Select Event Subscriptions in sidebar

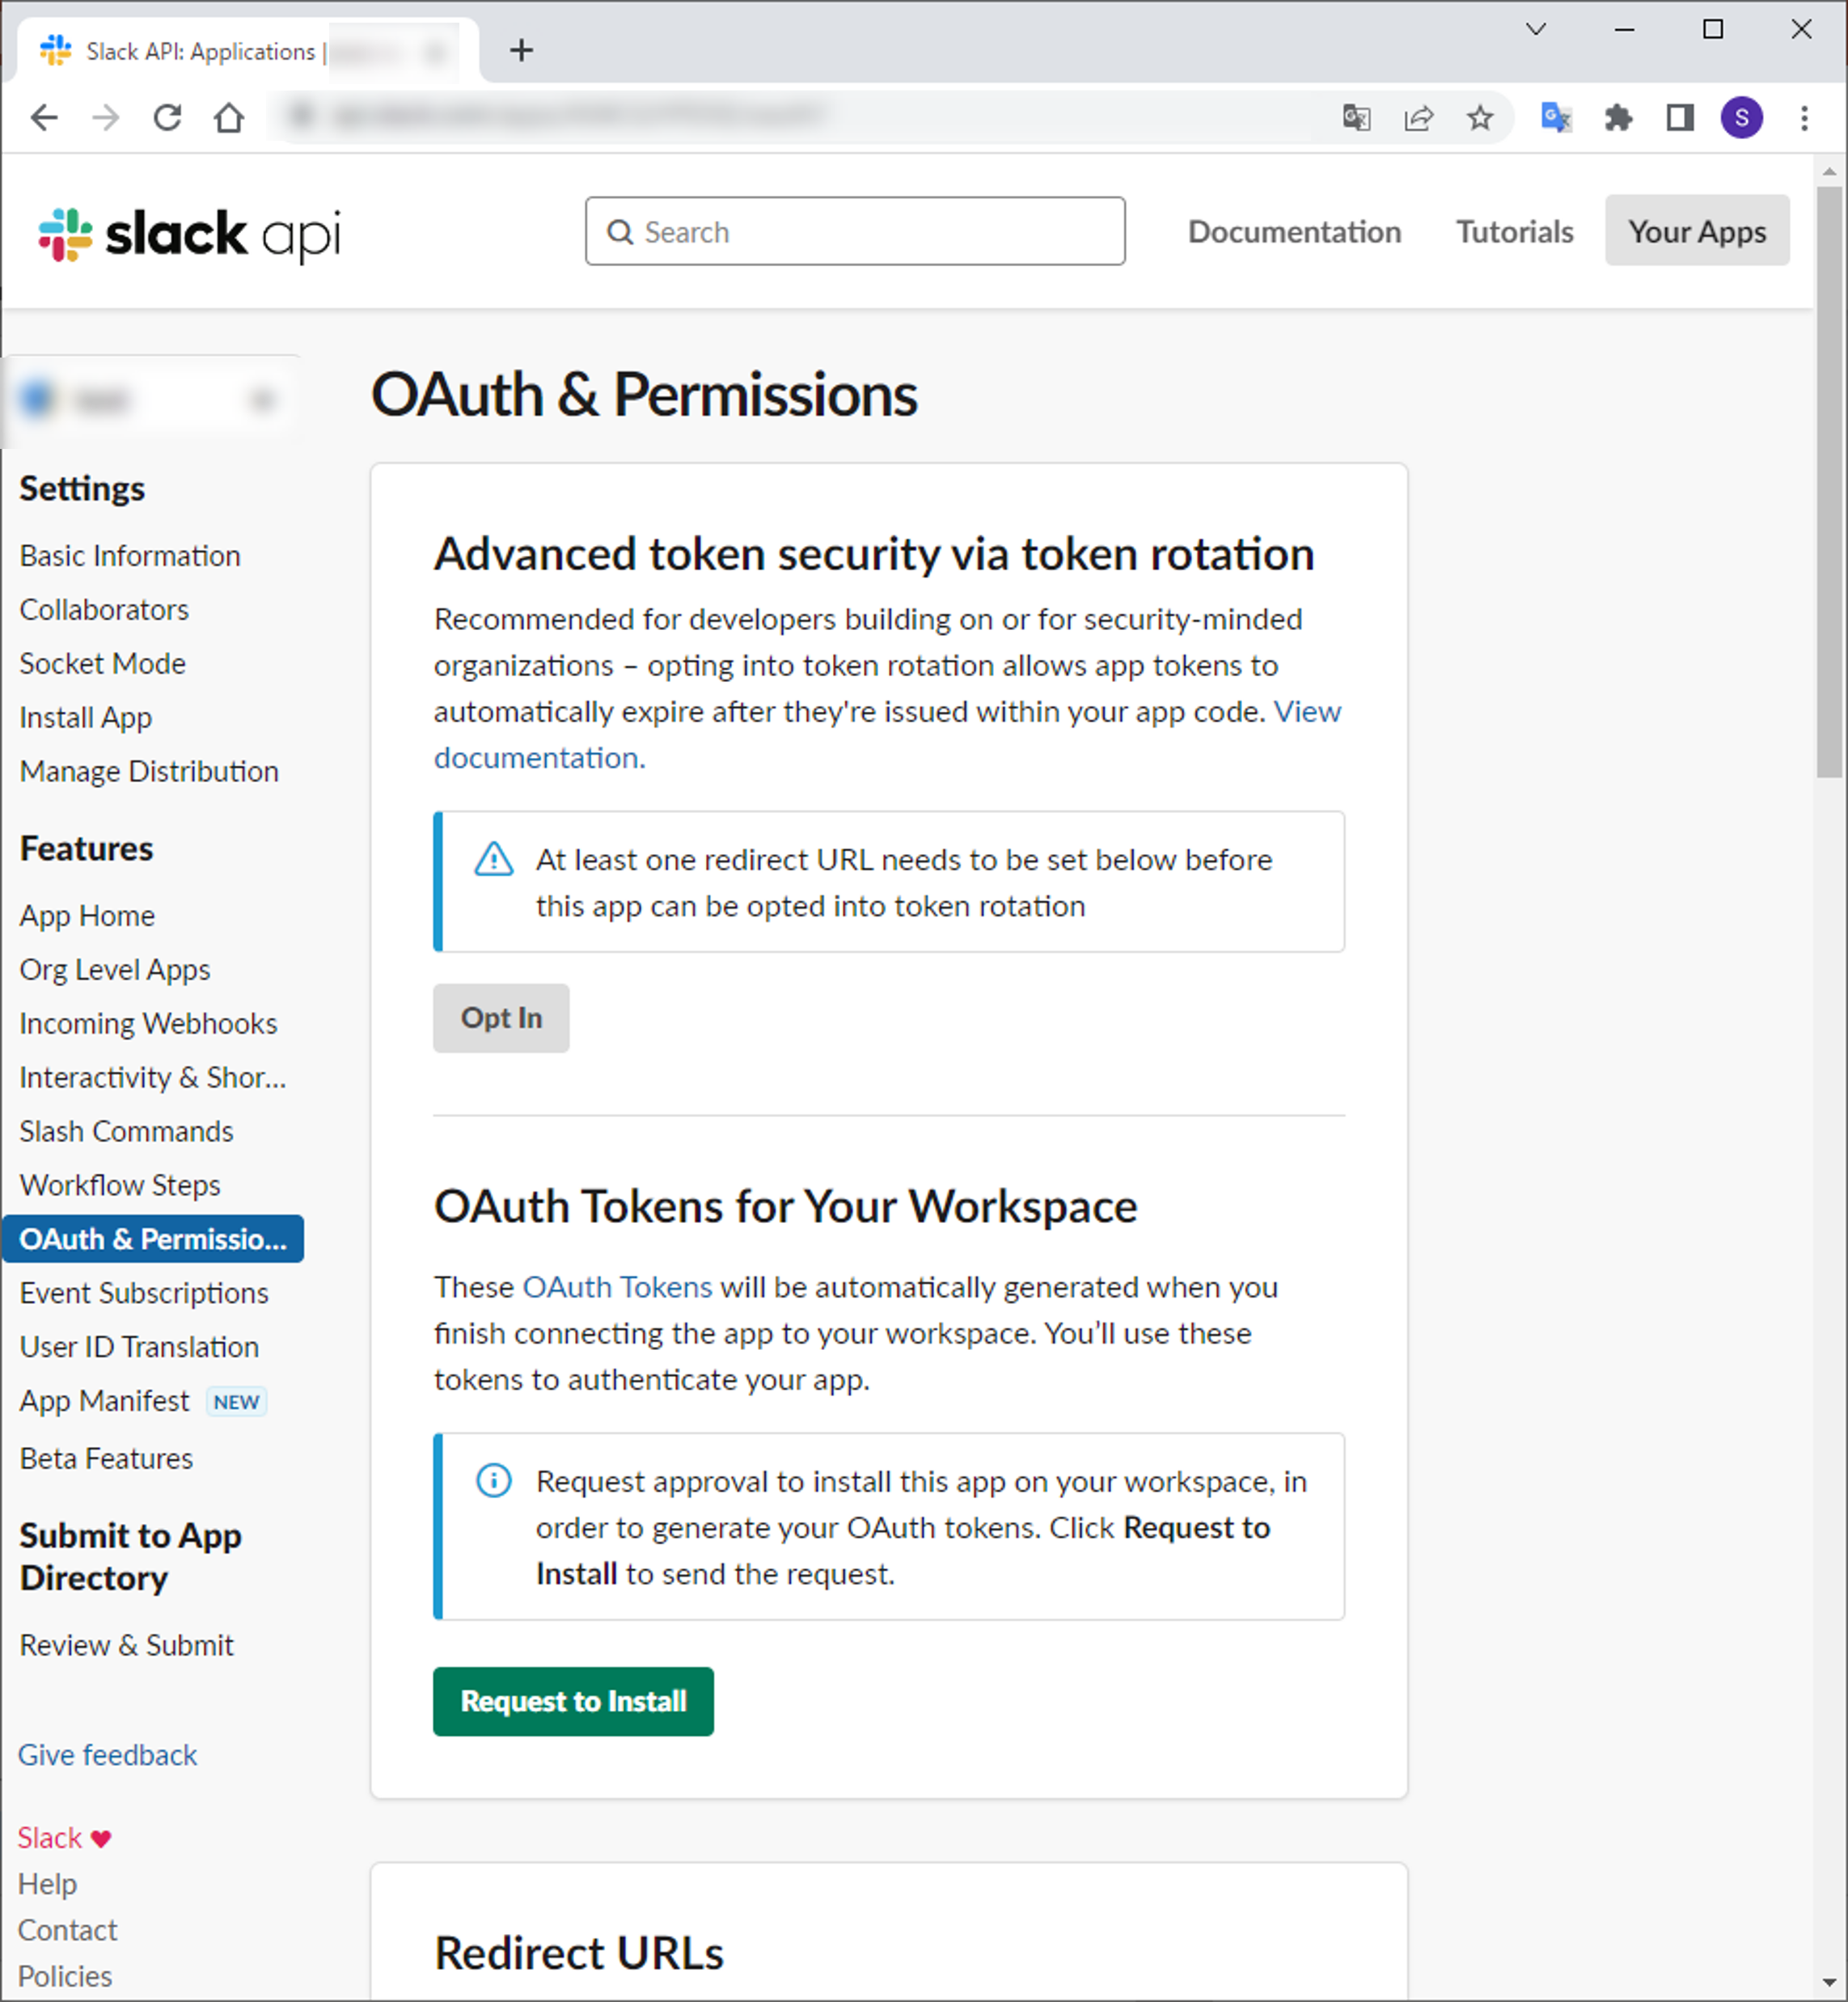144,1293
